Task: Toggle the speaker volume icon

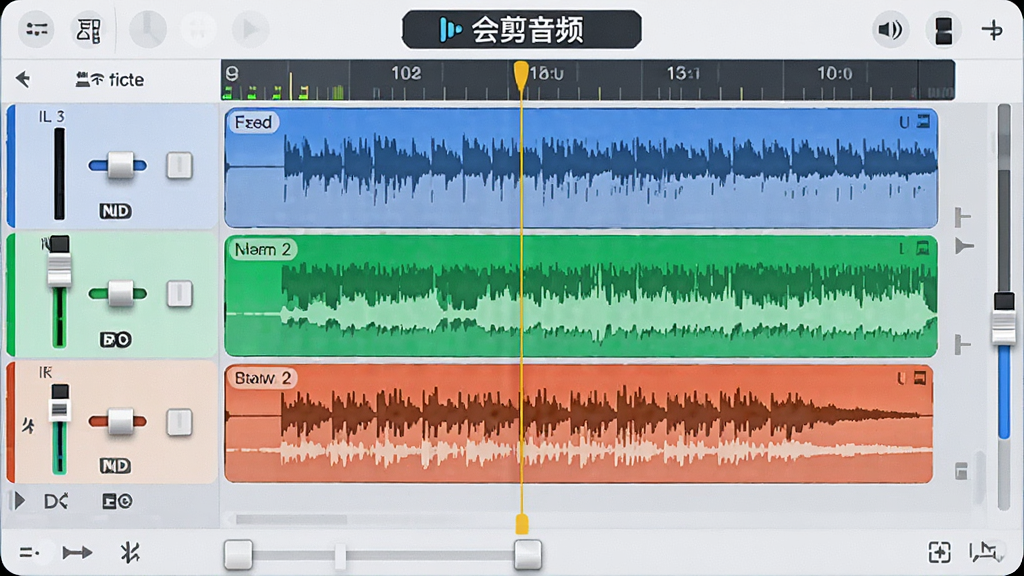Action: (x=890, y=29)
